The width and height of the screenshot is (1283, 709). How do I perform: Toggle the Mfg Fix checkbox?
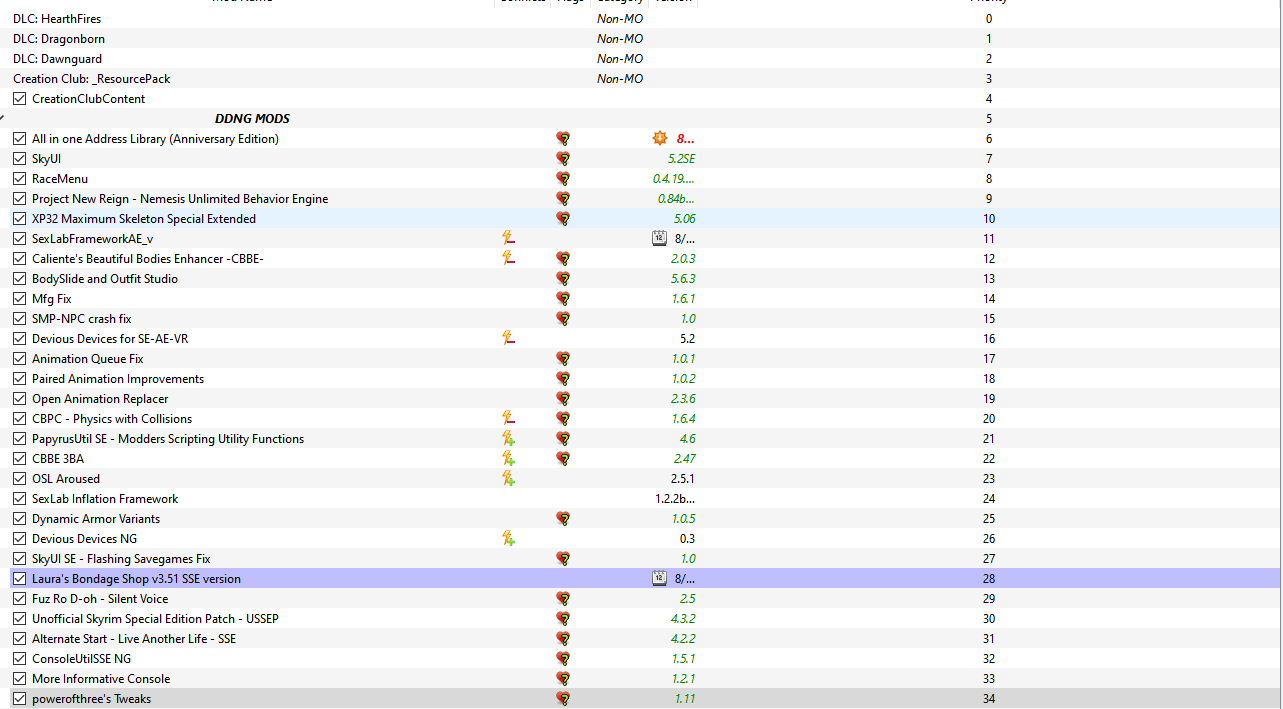point(20,299)
